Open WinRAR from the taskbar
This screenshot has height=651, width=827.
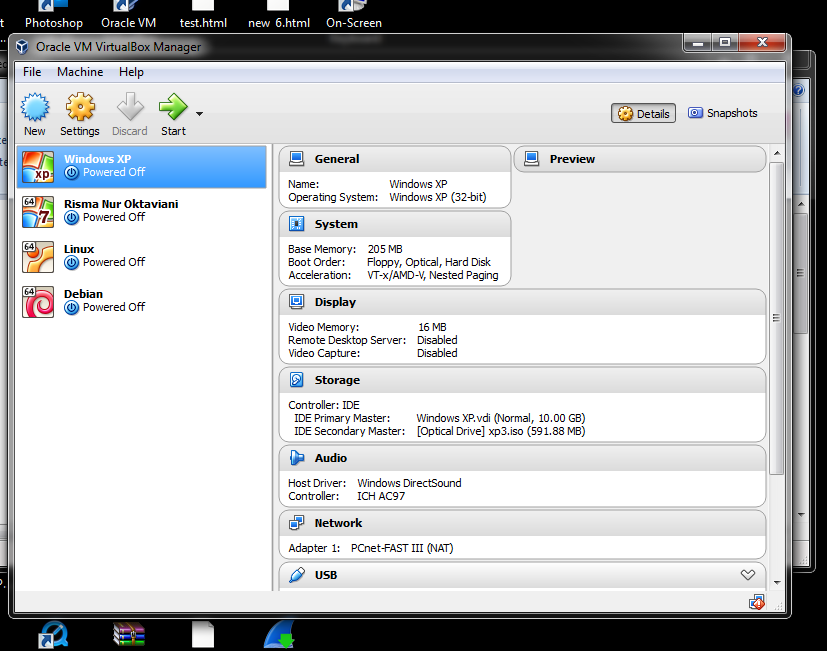pyautogui.click(x=128, y=632)
